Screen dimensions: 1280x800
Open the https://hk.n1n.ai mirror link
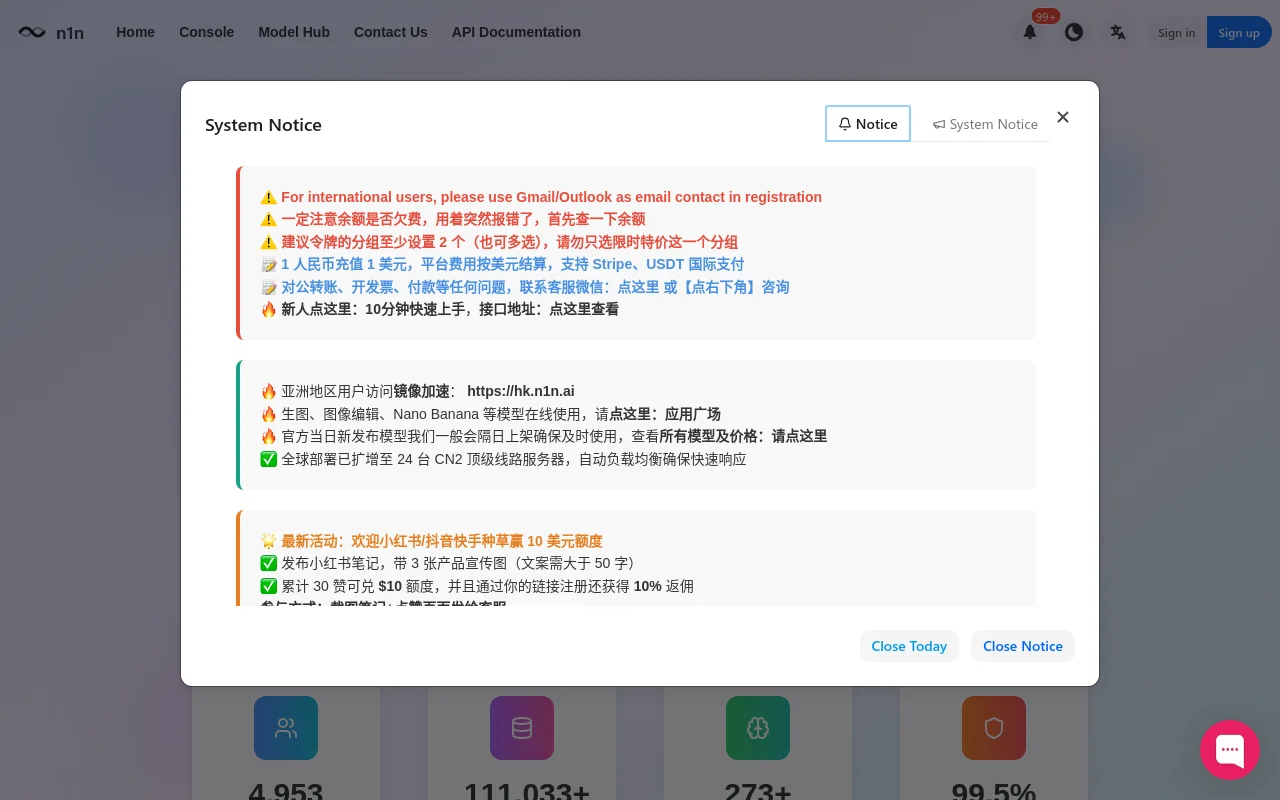coord(520,391)
